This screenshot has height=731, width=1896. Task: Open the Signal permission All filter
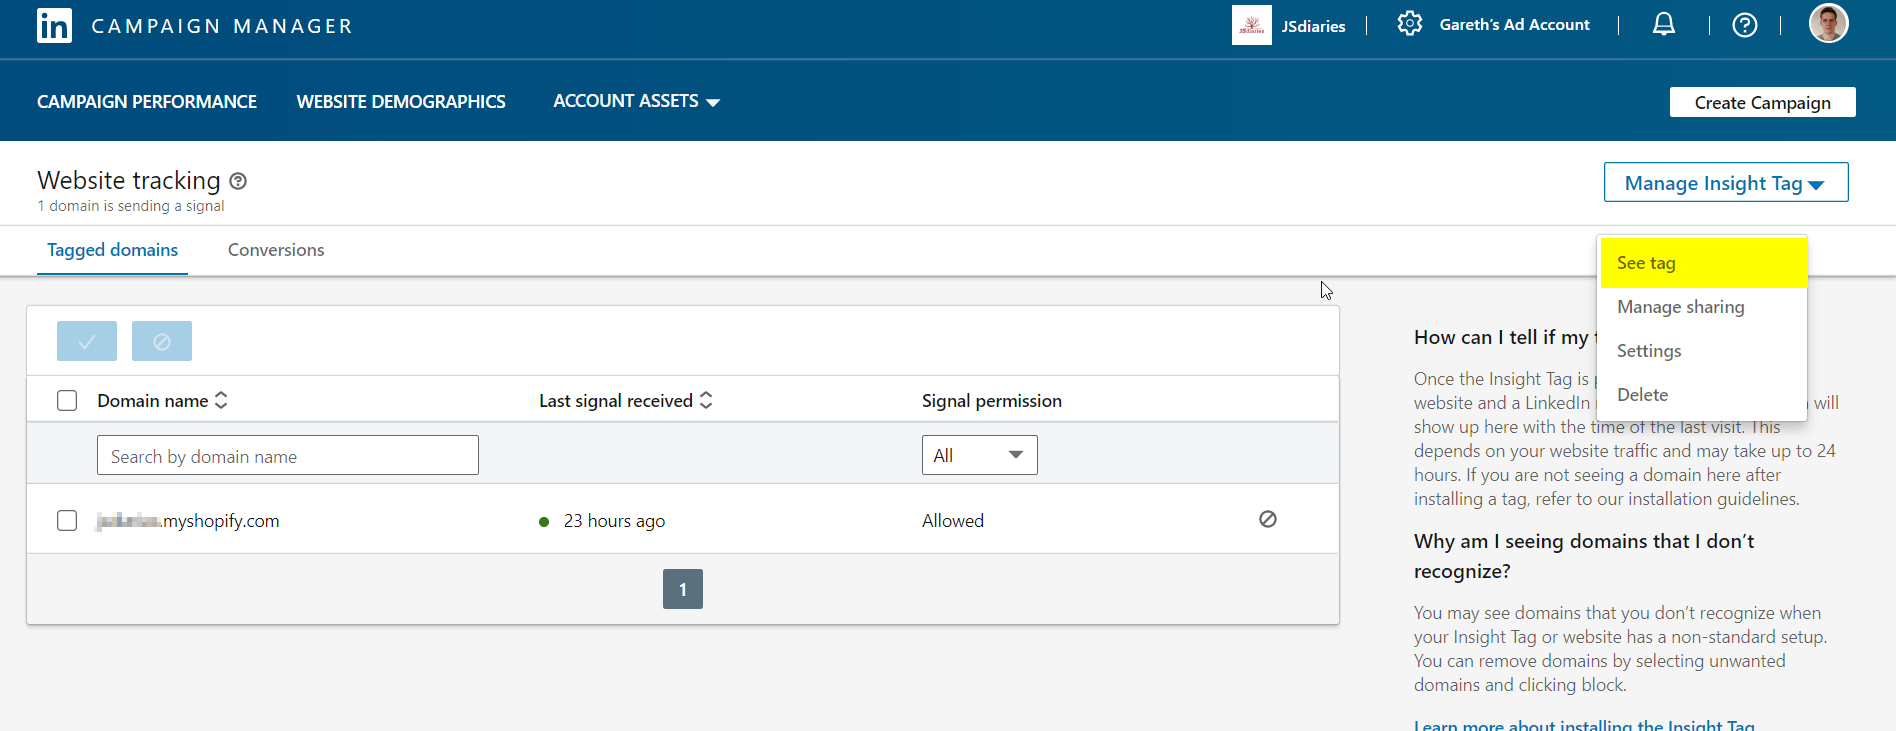(x=979, y=456)
